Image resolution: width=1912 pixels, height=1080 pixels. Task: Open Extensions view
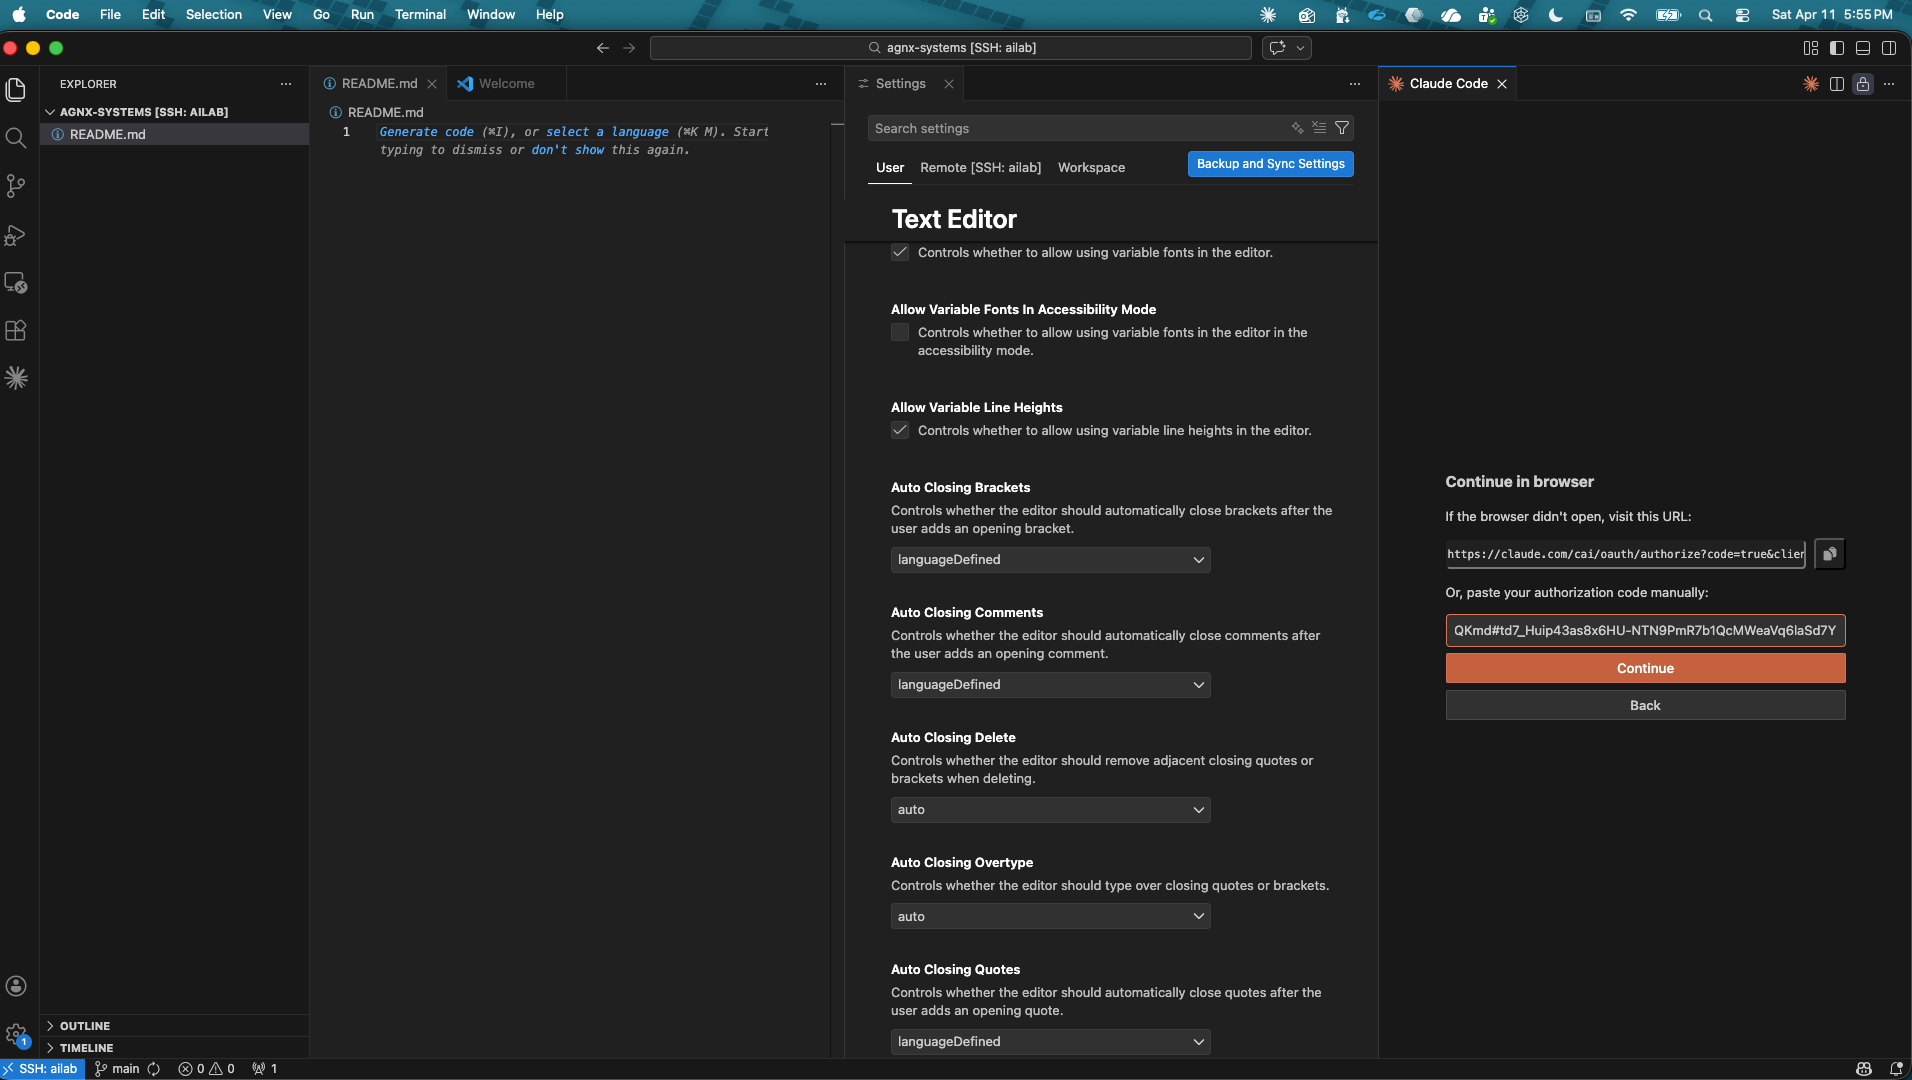(16, 331)
